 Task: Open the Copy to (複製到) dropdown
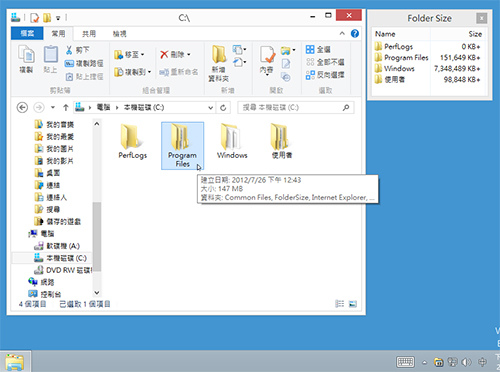132,72
